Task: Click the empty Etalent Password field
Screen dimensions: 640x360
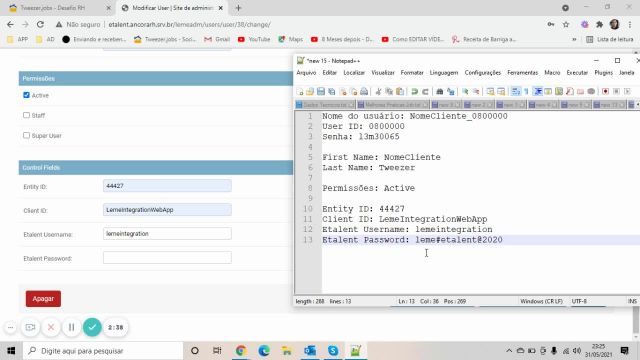Action: (167, 258)
